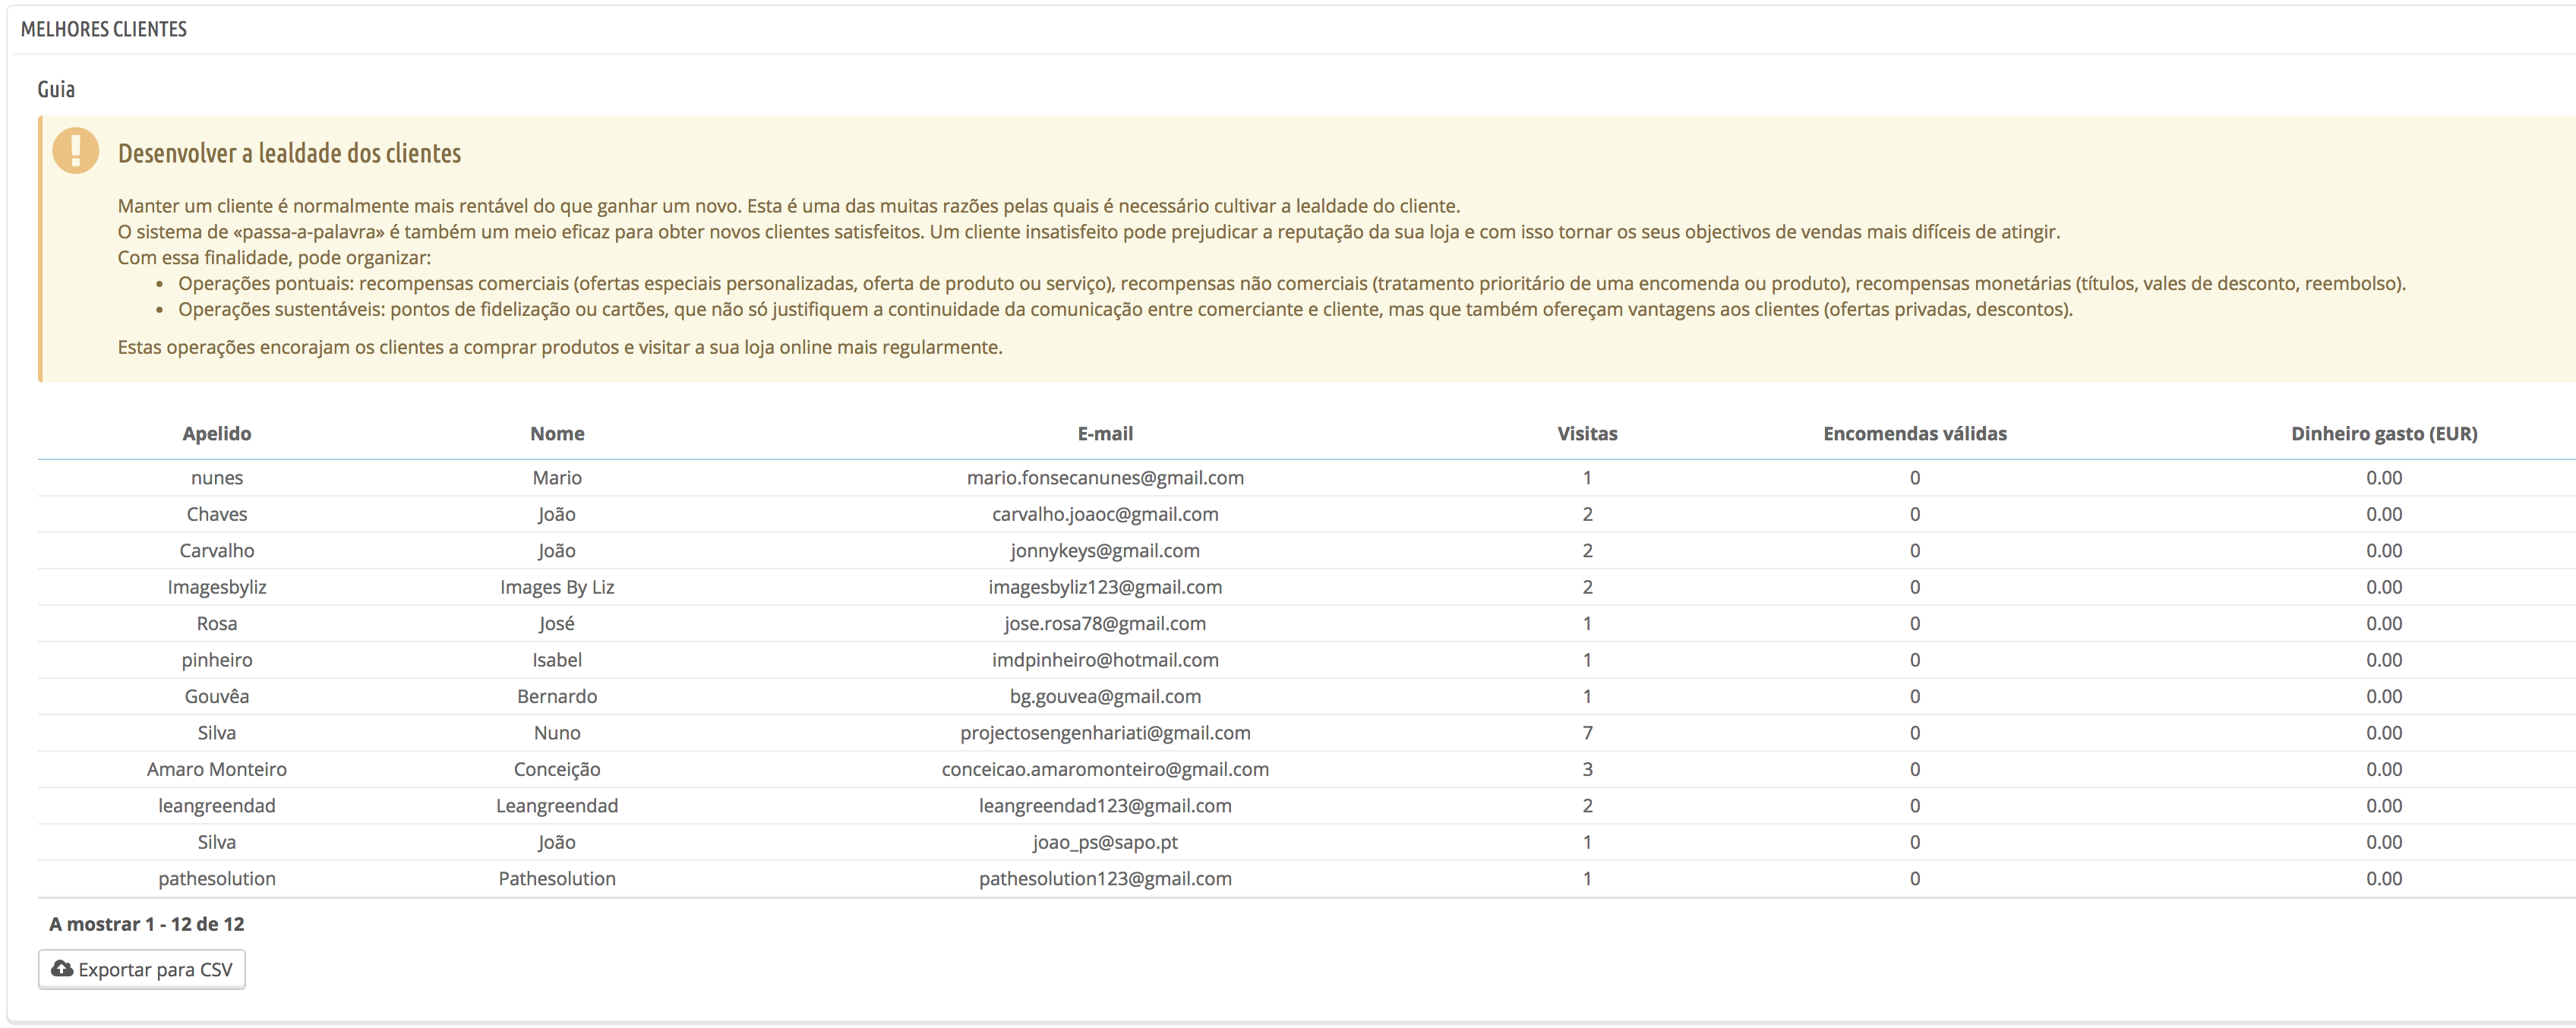Click the Visitas column header
Image resolution: width=2576 pixels, height=1028 pixels.
pos(1586,433)
